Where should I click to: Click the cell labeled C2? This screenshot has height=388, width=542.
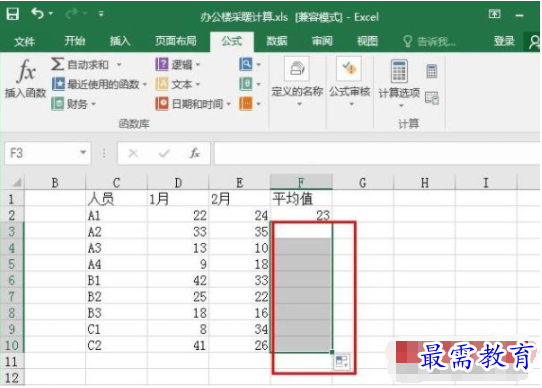point(116,345)
